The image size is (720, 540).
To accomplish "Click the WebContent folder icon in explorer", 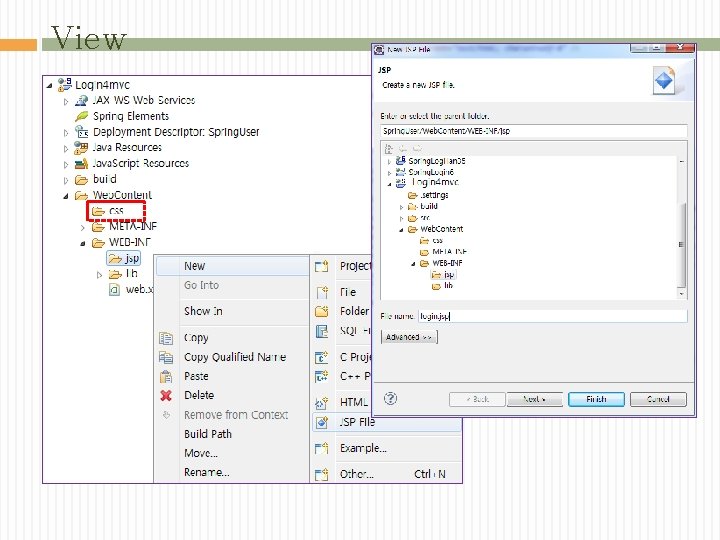I will click(81, 195).
